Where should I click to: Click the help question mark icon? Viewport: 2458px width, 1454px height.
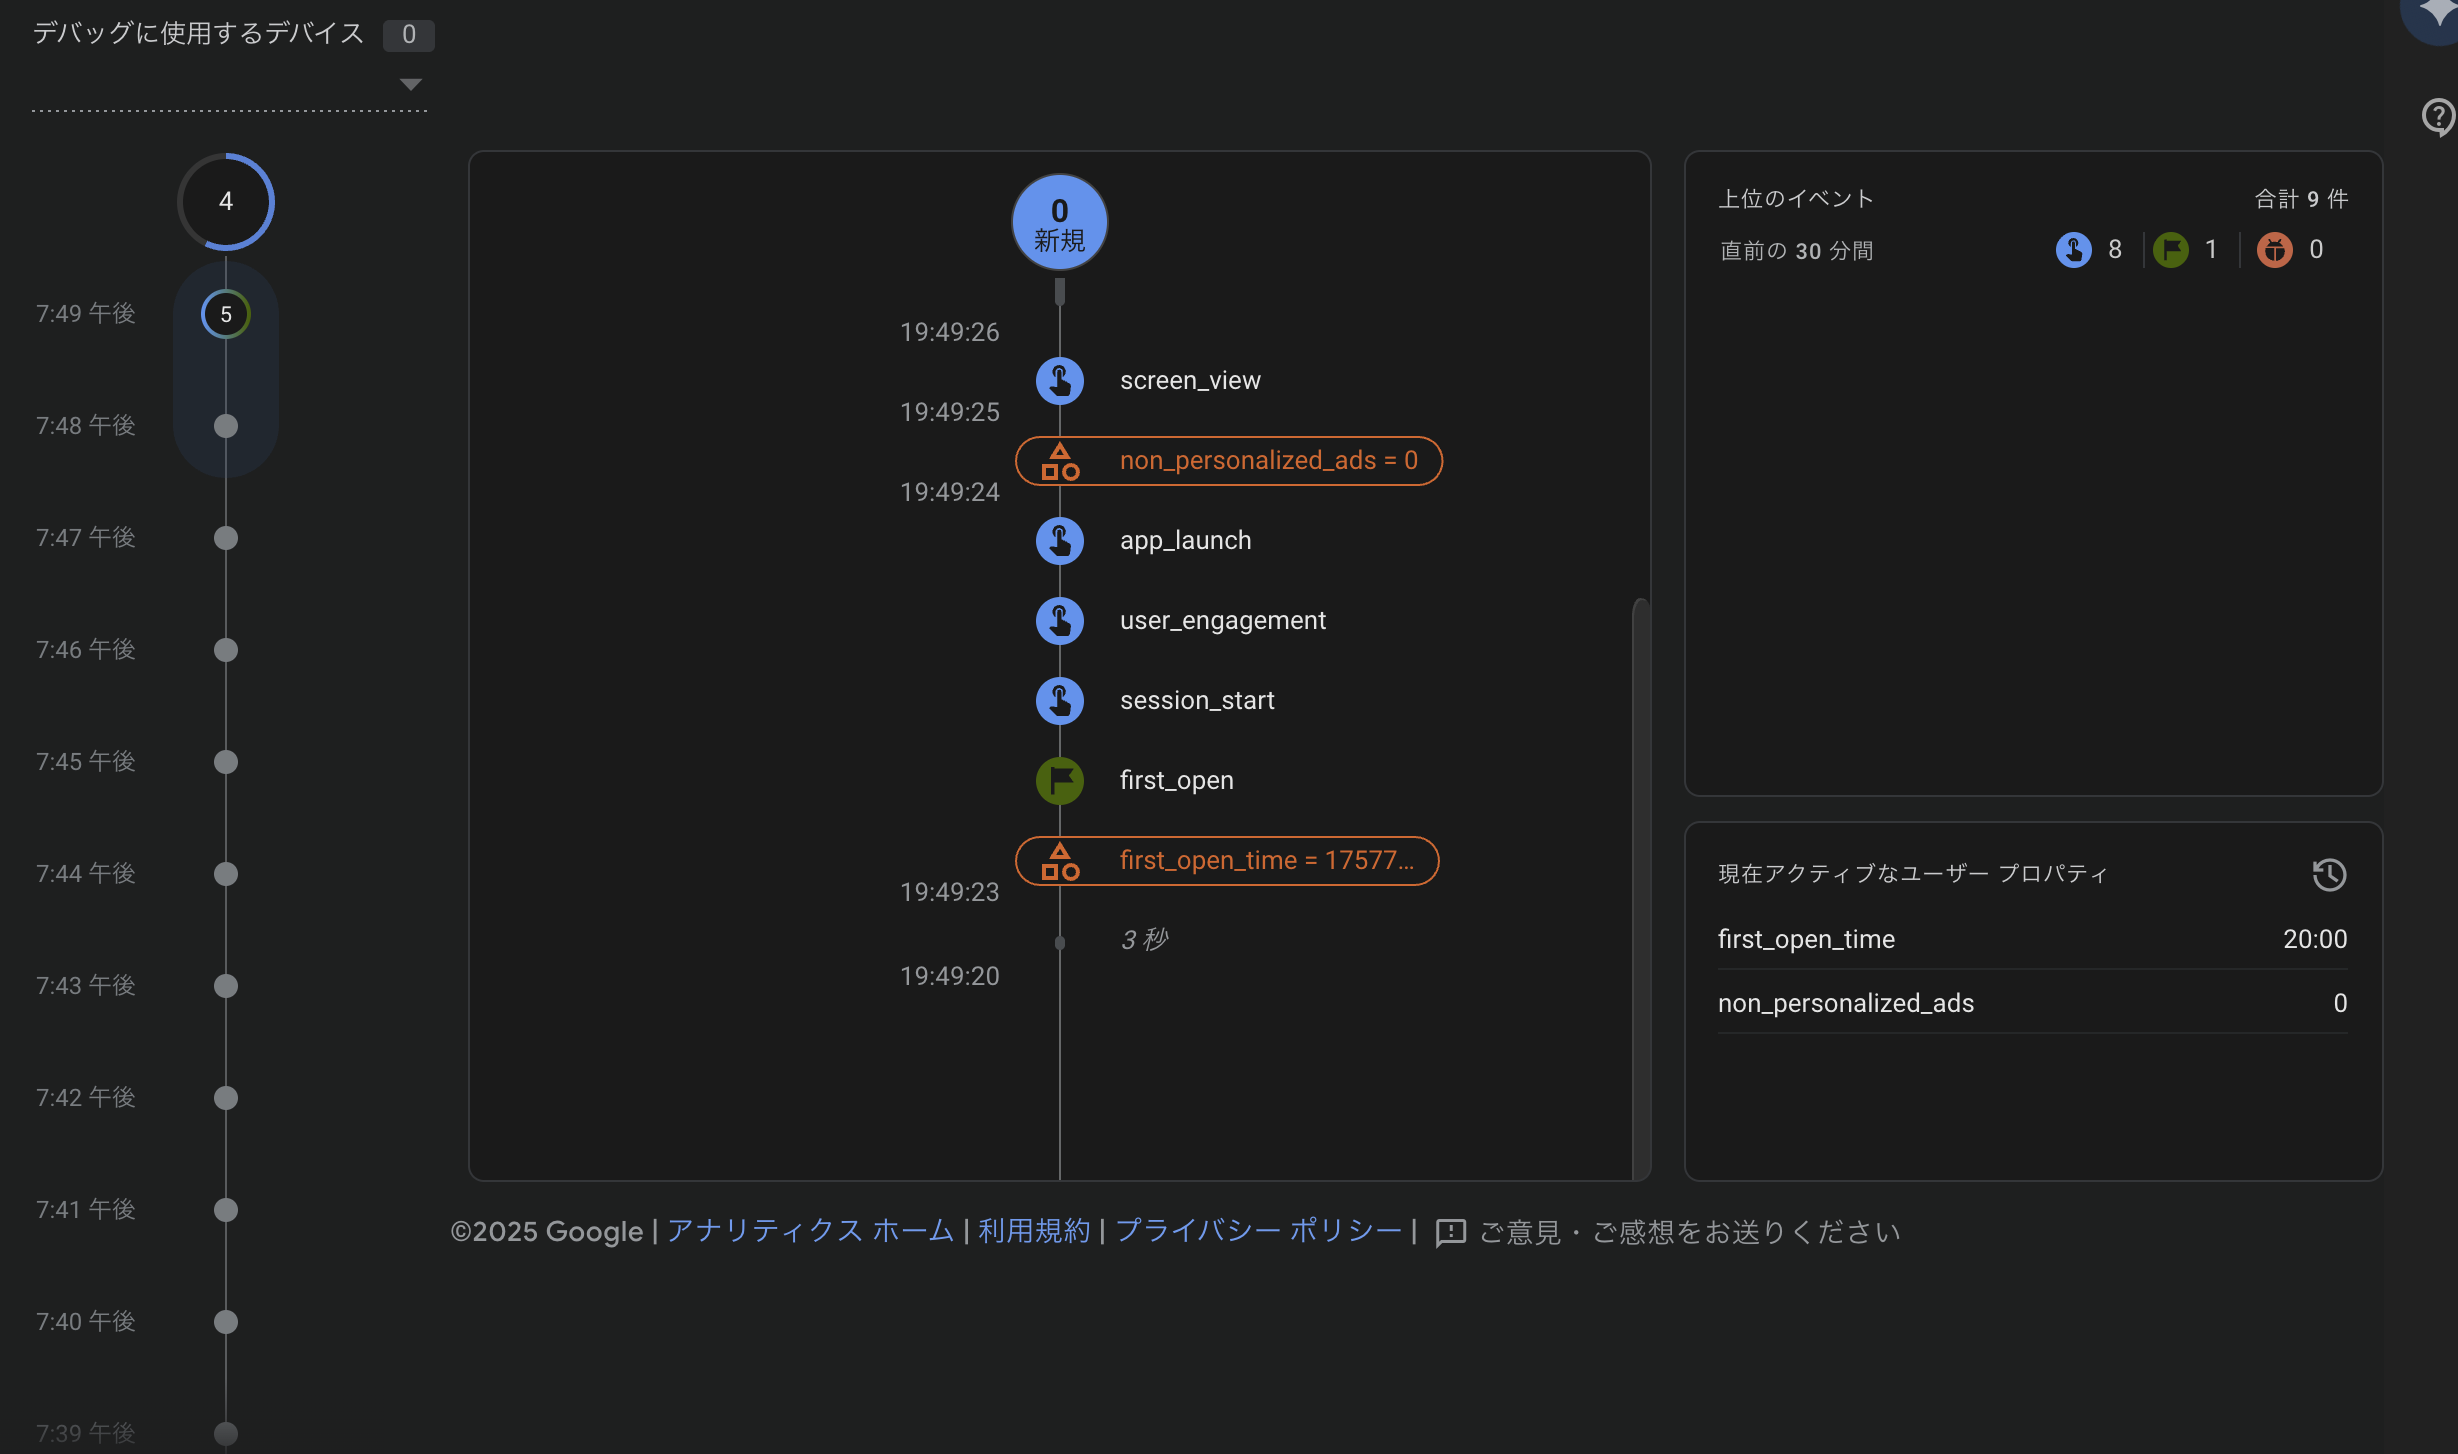[x=2438, y=116]
